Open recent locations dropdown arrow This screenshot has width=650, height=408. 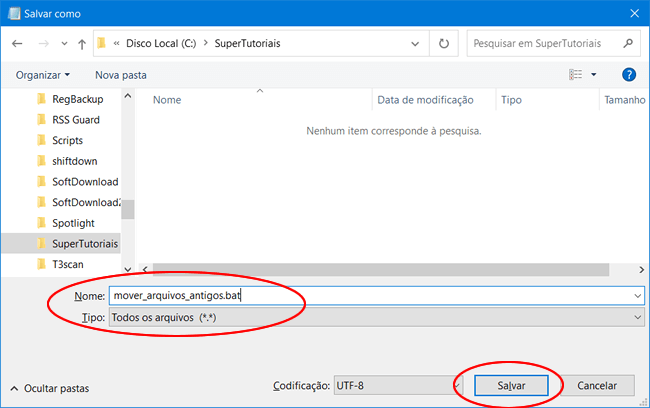pos(64,44)
